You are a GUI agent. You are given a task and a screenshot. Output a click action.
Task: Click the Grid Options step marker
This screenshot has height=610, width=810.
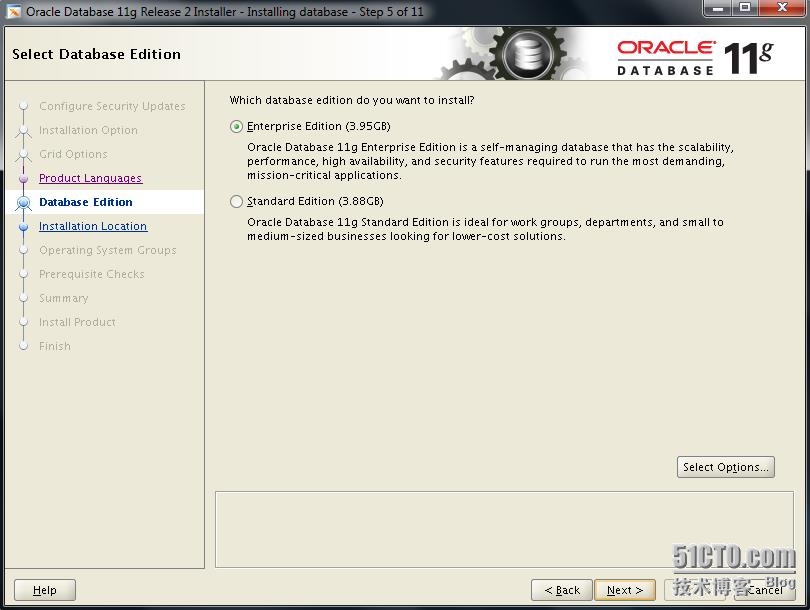tap(23, 154)
